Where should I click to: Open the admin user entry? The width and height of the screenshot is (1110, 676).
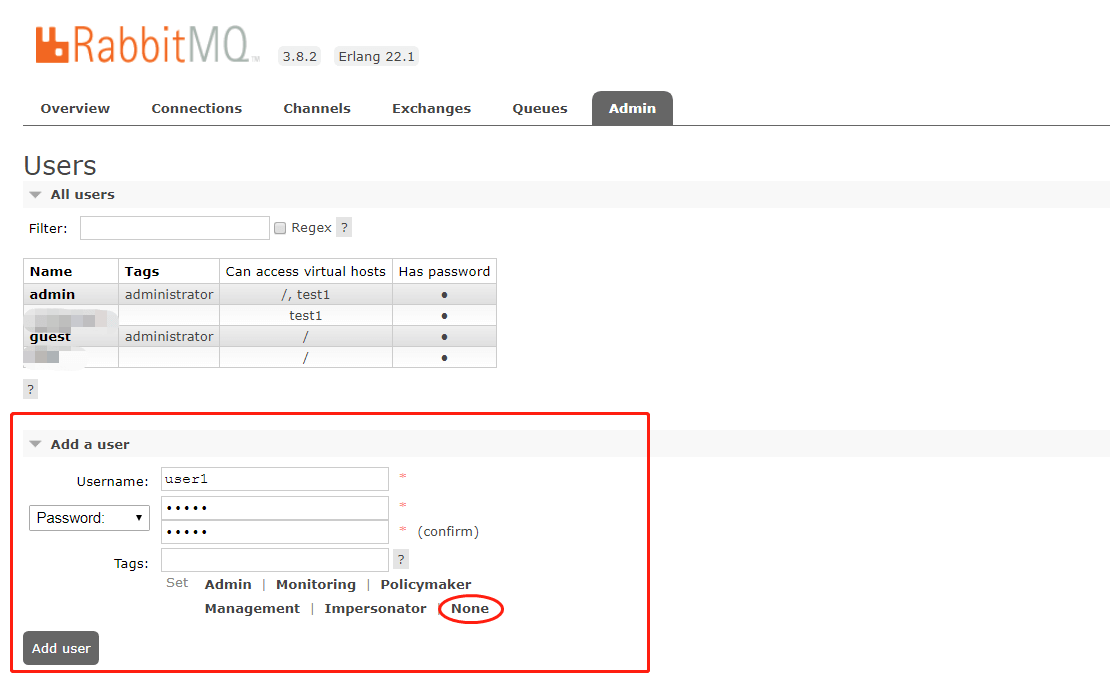(52, 294)
